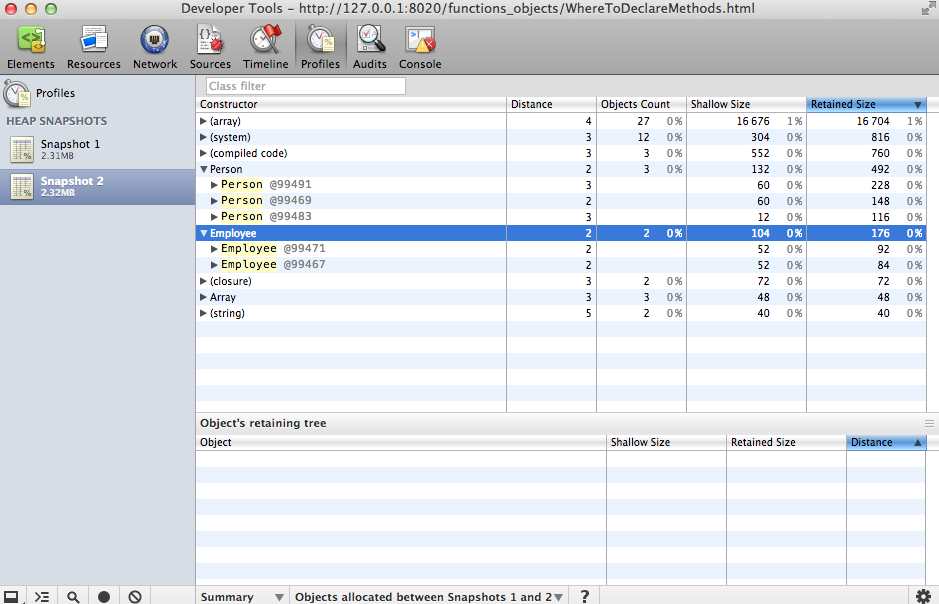The image size is (939, 604).
Task: Clear all profiles using the clear icon
Action: point(135,596)
